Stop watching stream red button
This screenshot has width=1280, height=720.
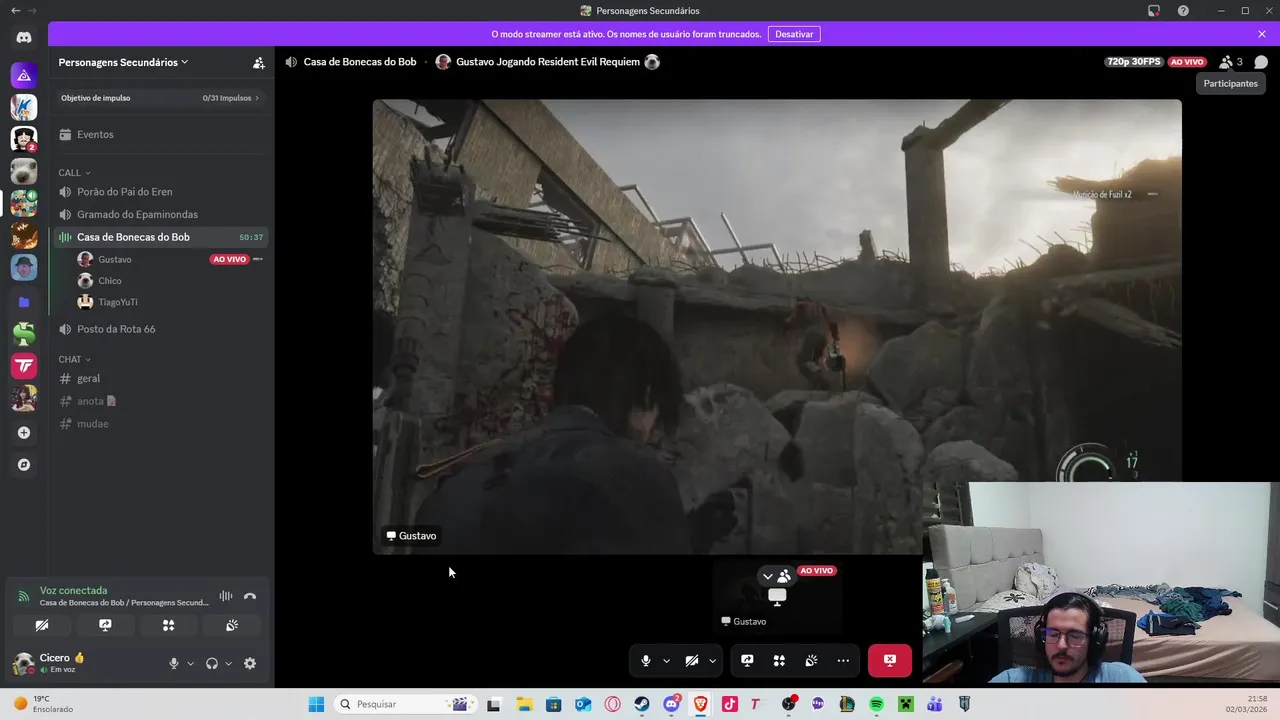890,660
